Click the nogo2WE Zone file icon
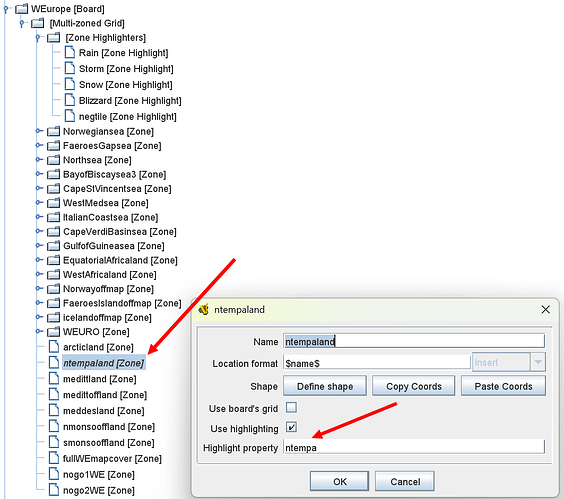This screenshot has width=564, height=499. [54, 490]
